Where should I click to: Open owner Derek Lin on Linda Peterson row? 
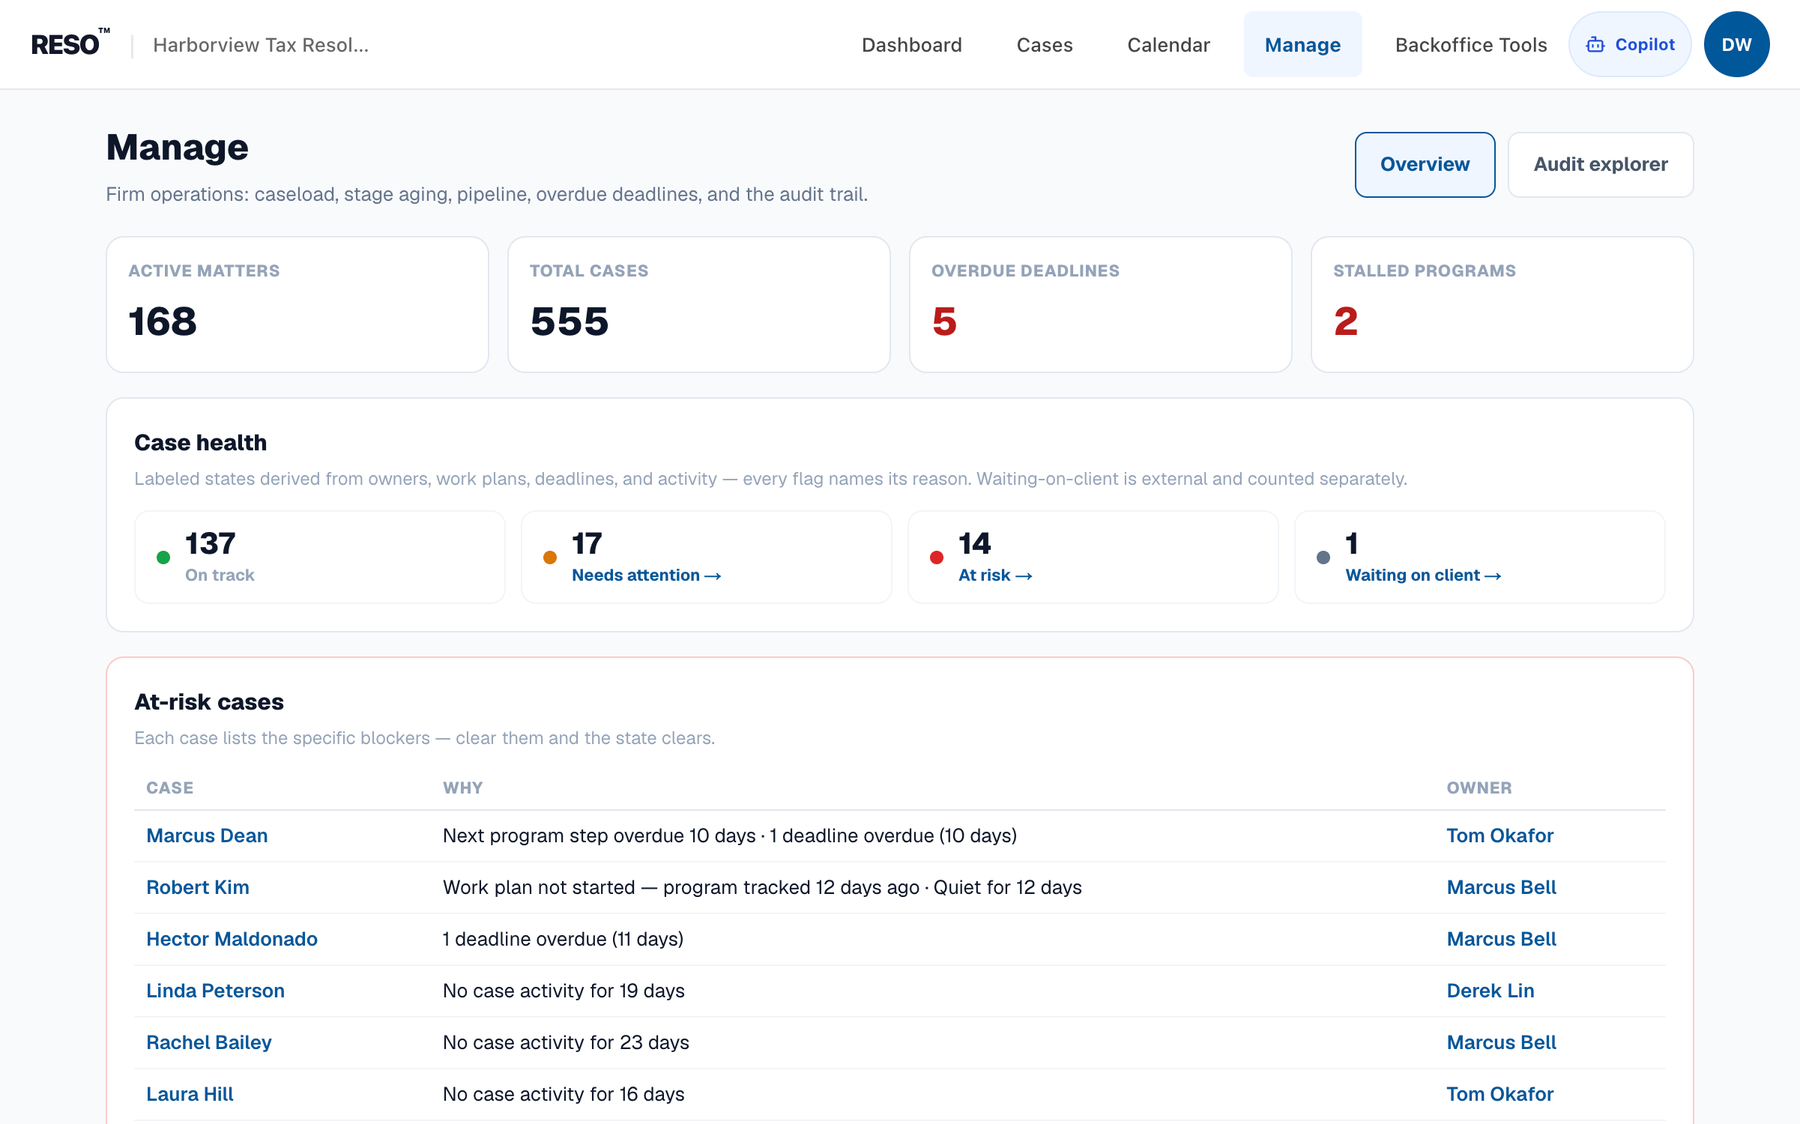[1490, 991]
